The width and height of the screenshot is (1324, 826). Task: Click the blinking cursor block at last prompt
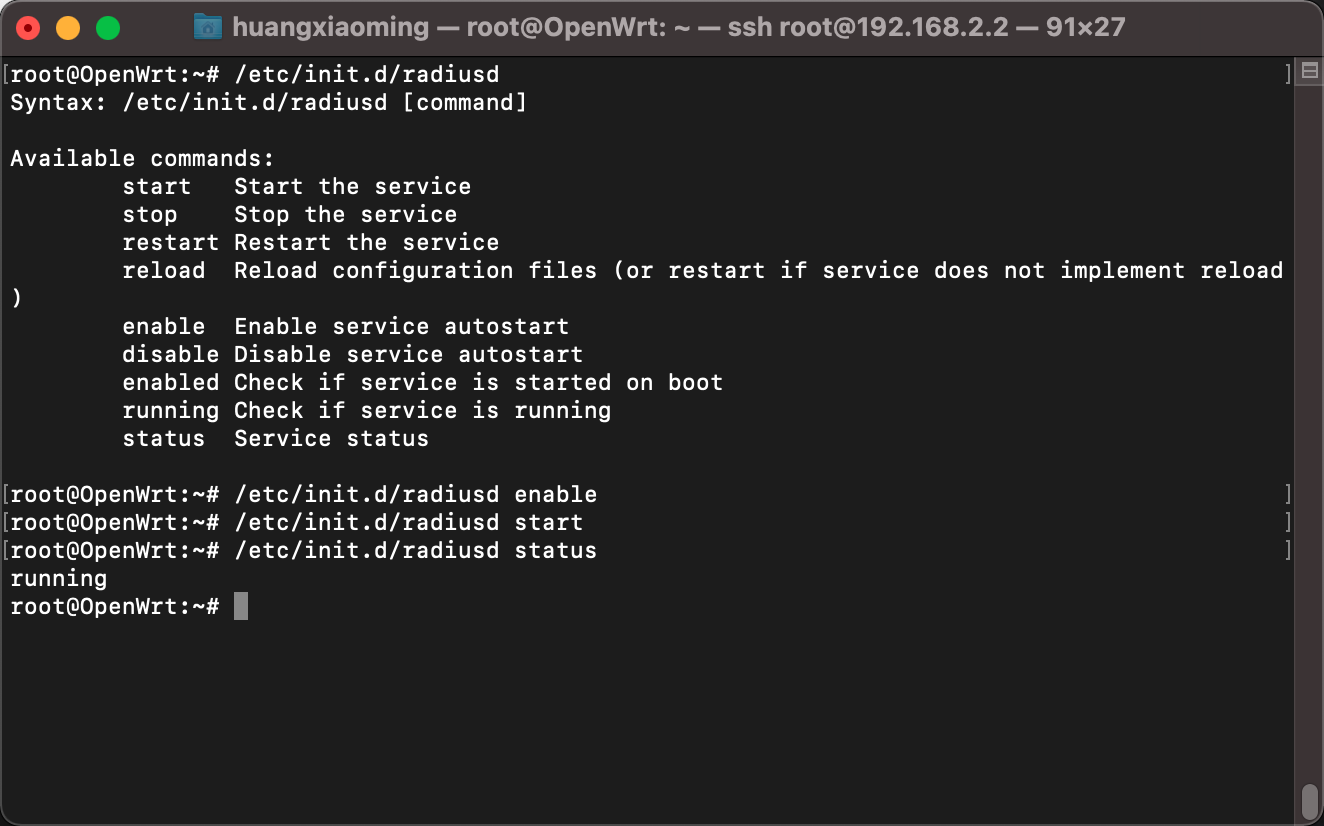tap(240, 606)
